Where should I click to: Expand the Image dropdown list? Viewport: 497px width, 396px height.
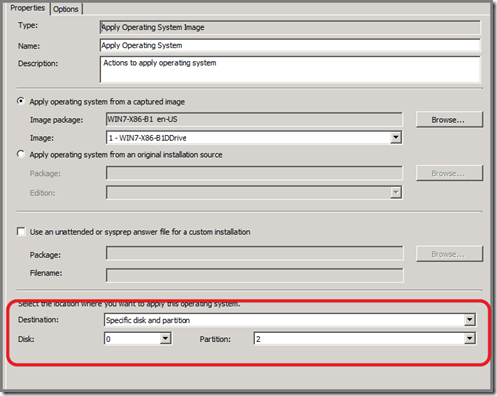coord(396,137)
